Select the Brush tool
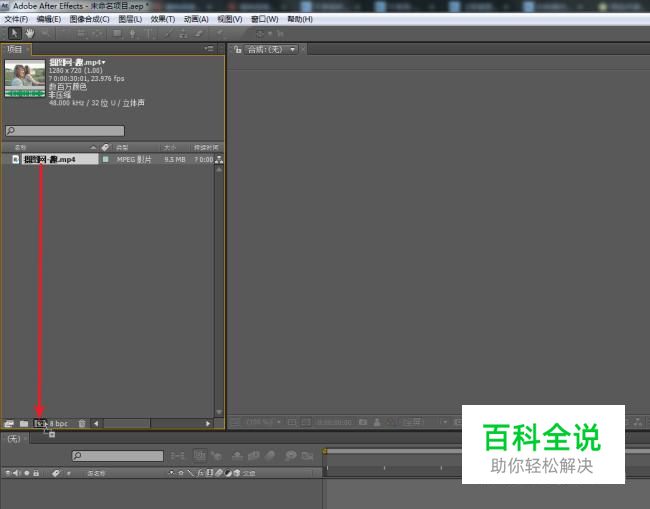The width and height of the screenshot is (650, 509). click(167, 34)
